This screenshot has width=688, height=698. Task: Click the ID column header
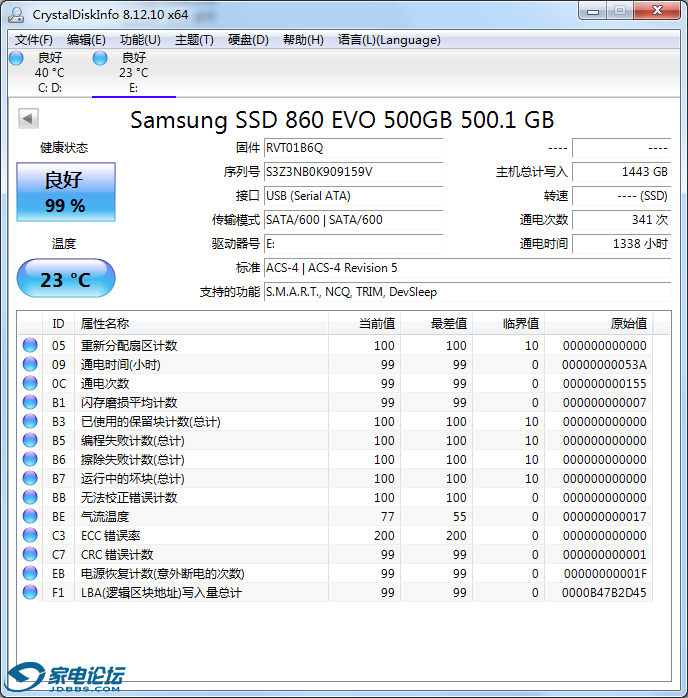58,324
